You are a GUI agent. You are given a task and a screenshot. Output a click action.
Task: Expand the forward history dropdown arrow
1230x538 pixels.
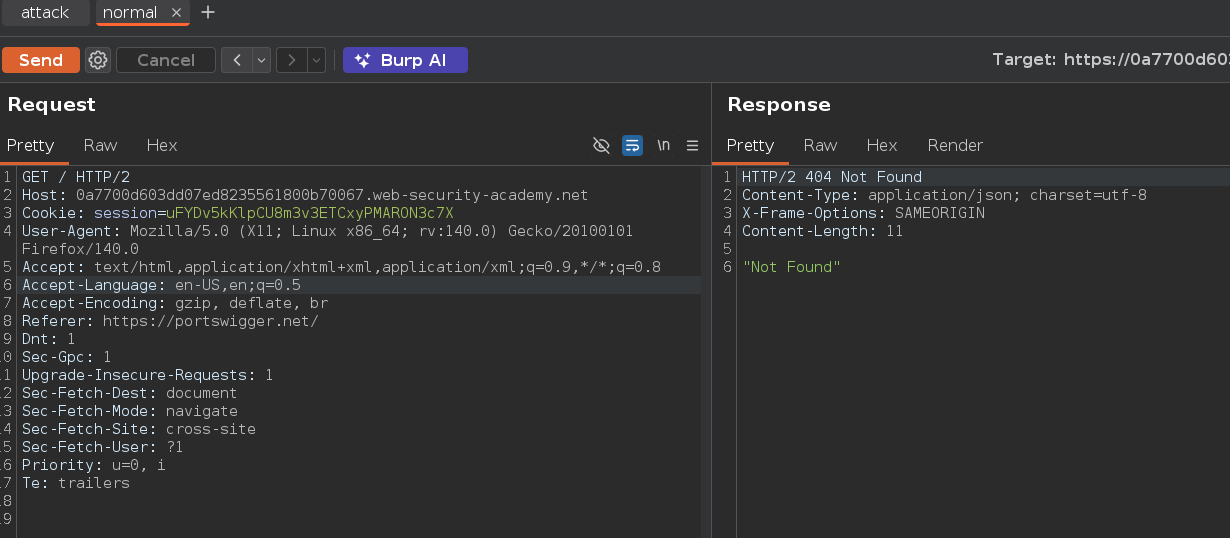coord(316,60)
